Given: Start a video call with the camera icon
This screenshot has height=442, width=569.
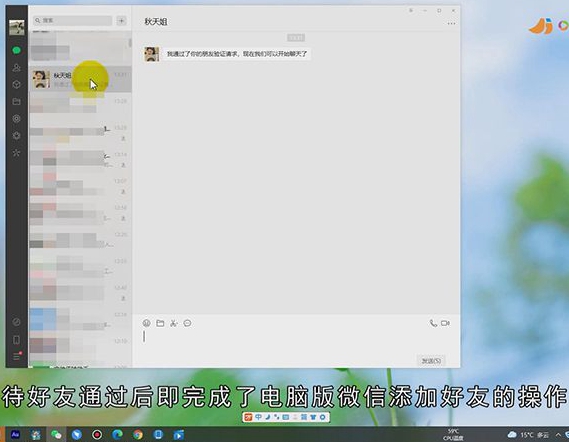Looking at the screenshot, I should [445, 323].
